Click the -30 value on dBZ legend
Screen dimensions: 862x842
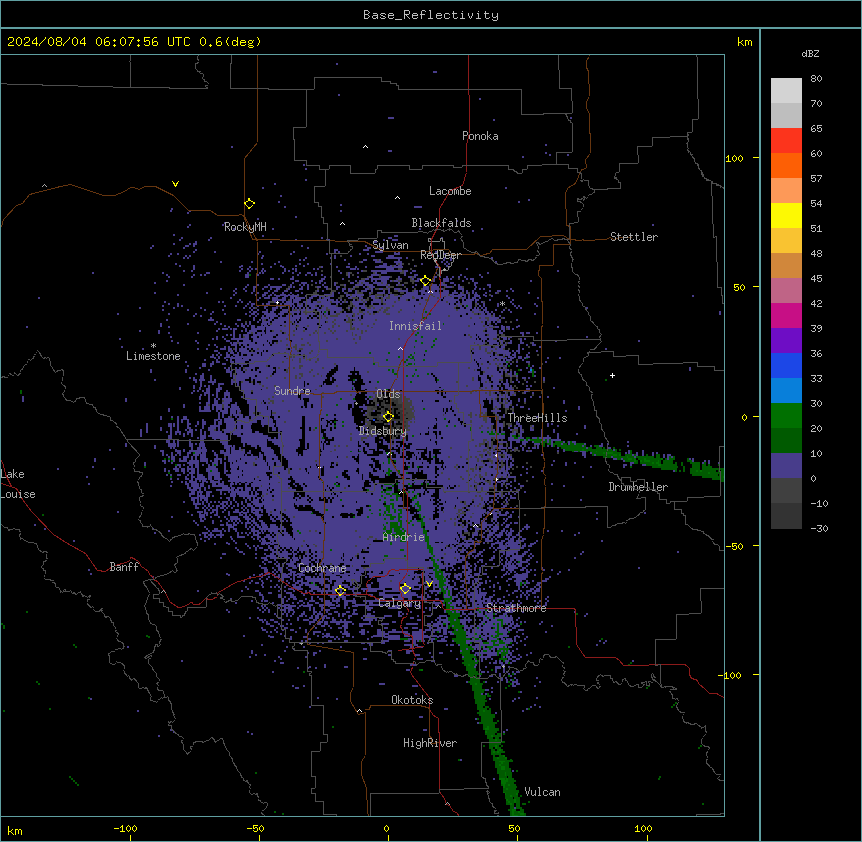point(819,529)
